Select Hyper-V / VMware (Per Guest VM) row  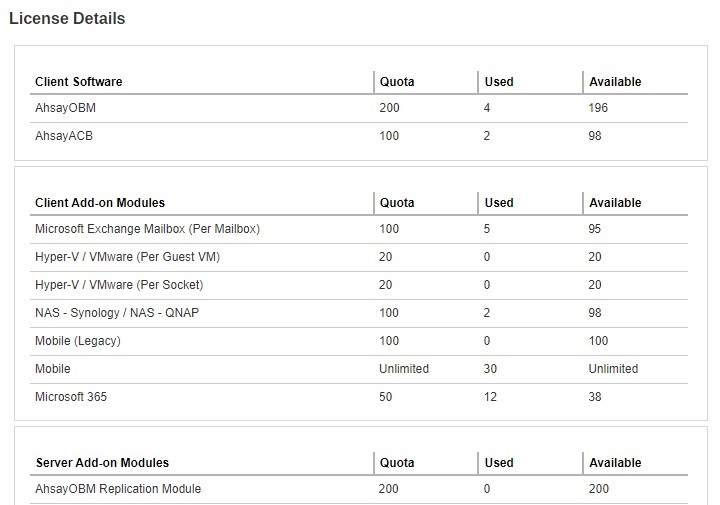coord(127,257)
